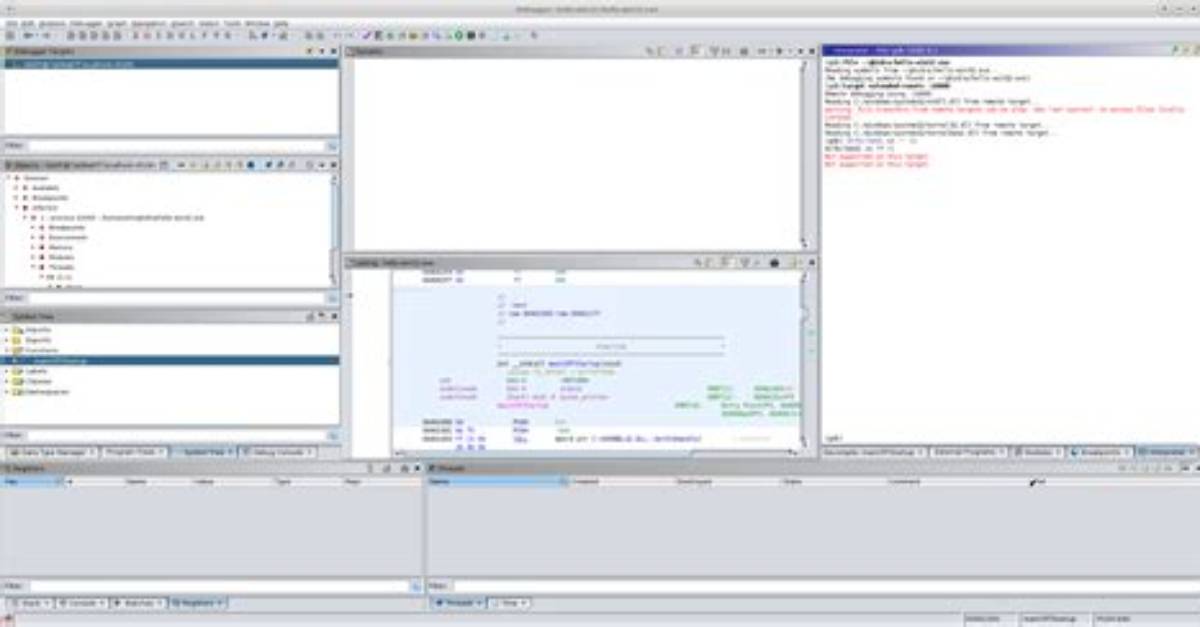Switch to the Debug Console tab
This screenshot has height=627, width=1200.
coord(277,452)
